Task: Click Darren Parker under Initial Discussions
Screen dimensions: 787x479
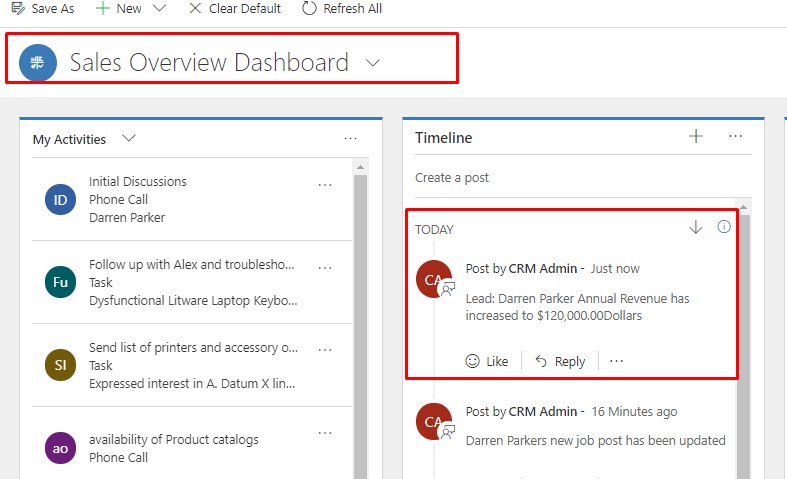Action: pyautogui.click(x=127, y=217)
